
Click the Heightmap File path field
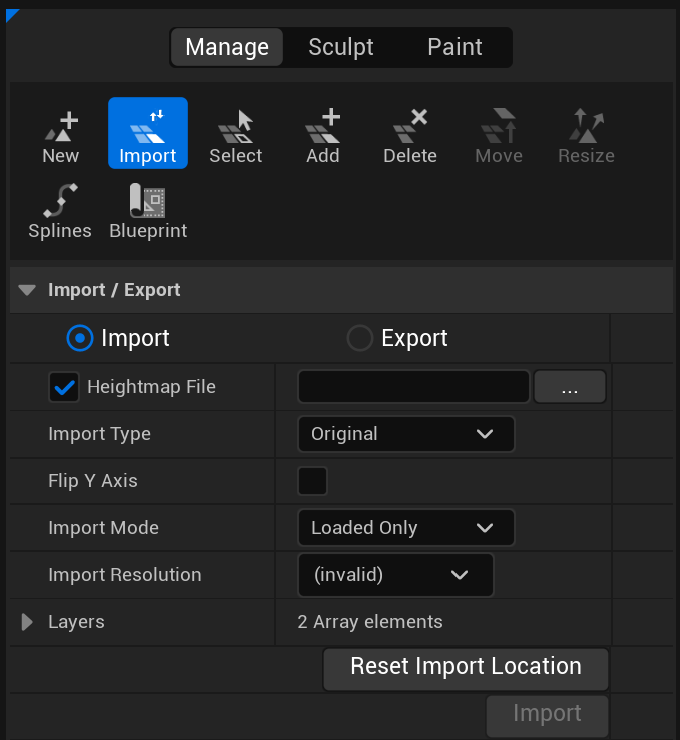point(413,387)
